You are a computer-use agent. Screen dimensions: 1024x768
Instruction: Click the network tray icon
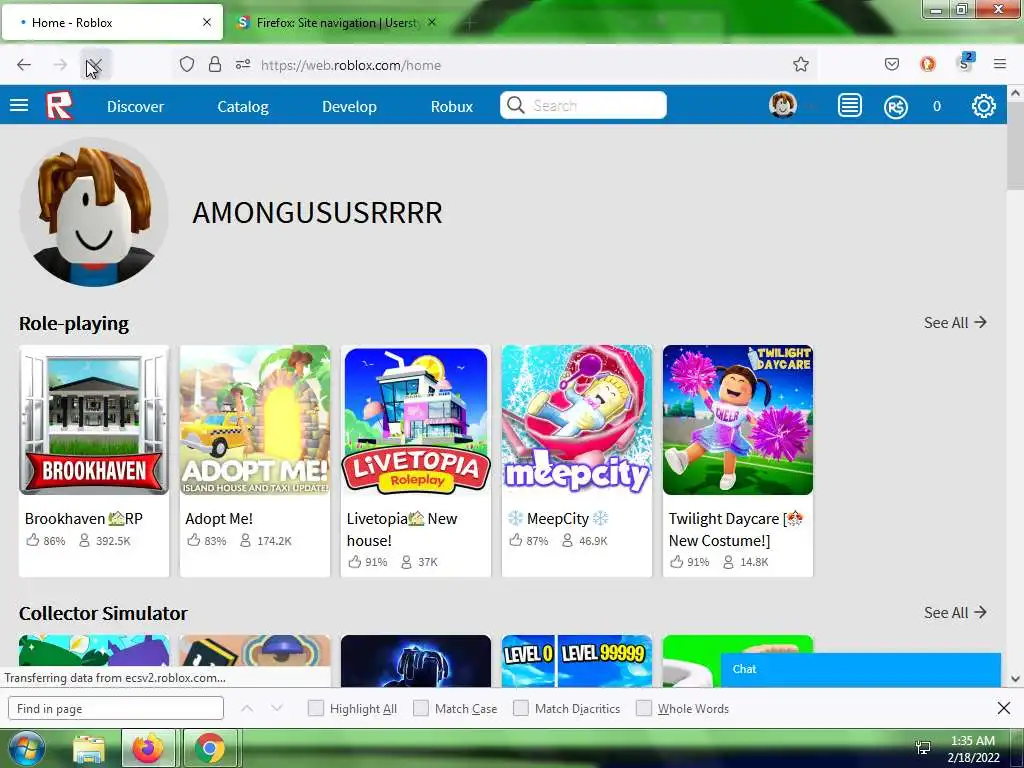pos(923,748)
